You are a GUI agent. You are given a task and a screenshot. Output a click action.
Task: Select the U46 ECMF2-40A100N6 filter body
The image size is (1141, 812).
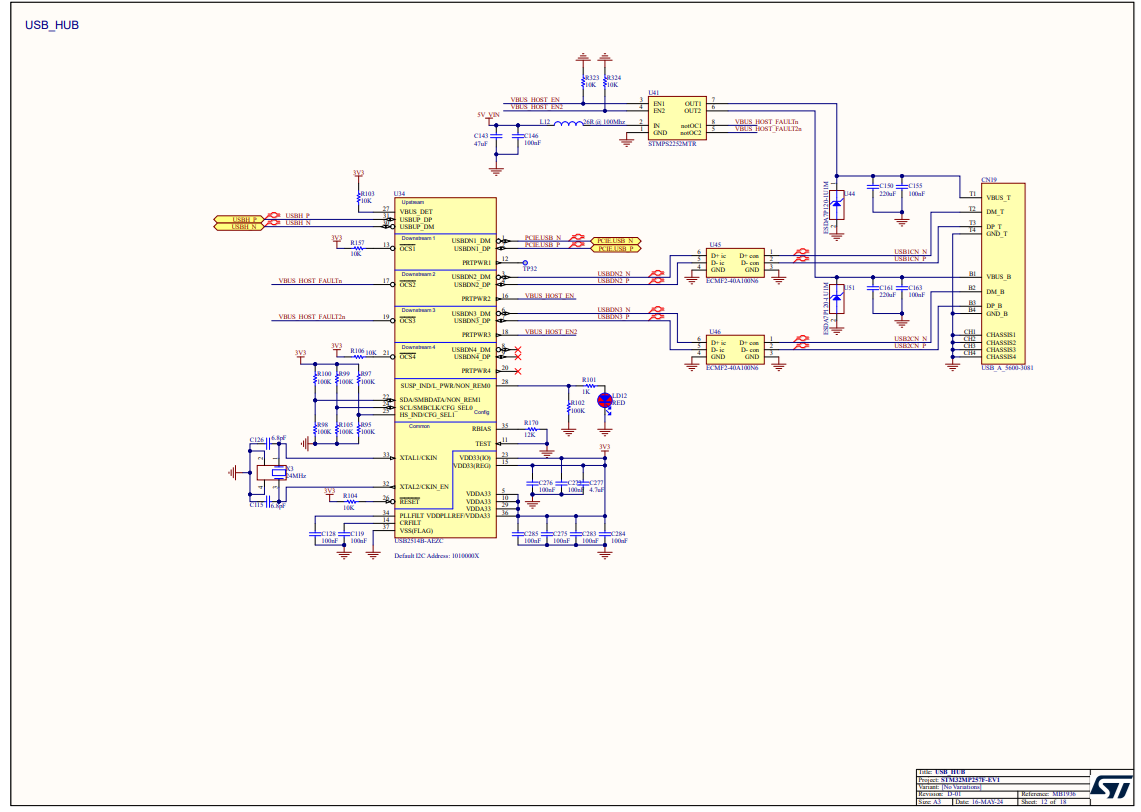735,349
